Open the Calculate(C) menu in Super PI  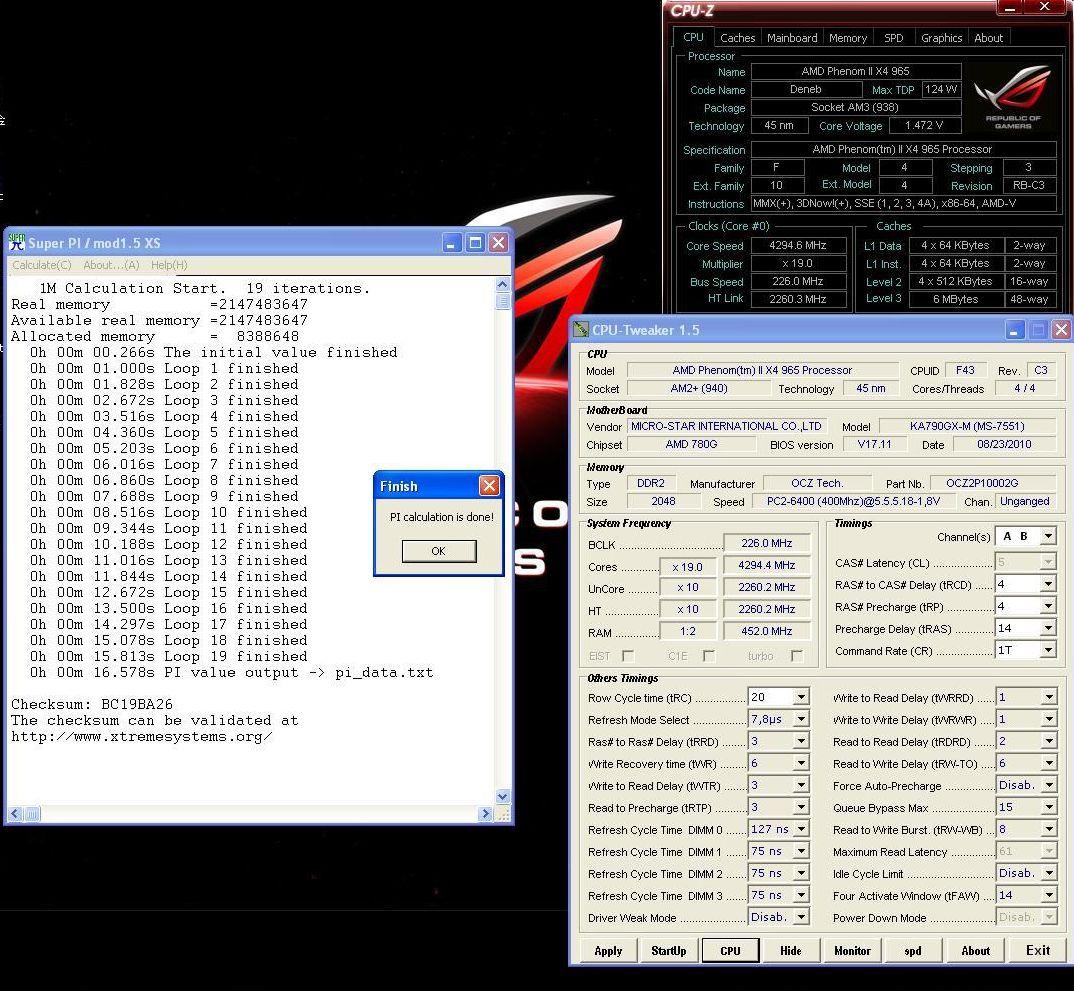pyautogui.click(x=42, y=265)
